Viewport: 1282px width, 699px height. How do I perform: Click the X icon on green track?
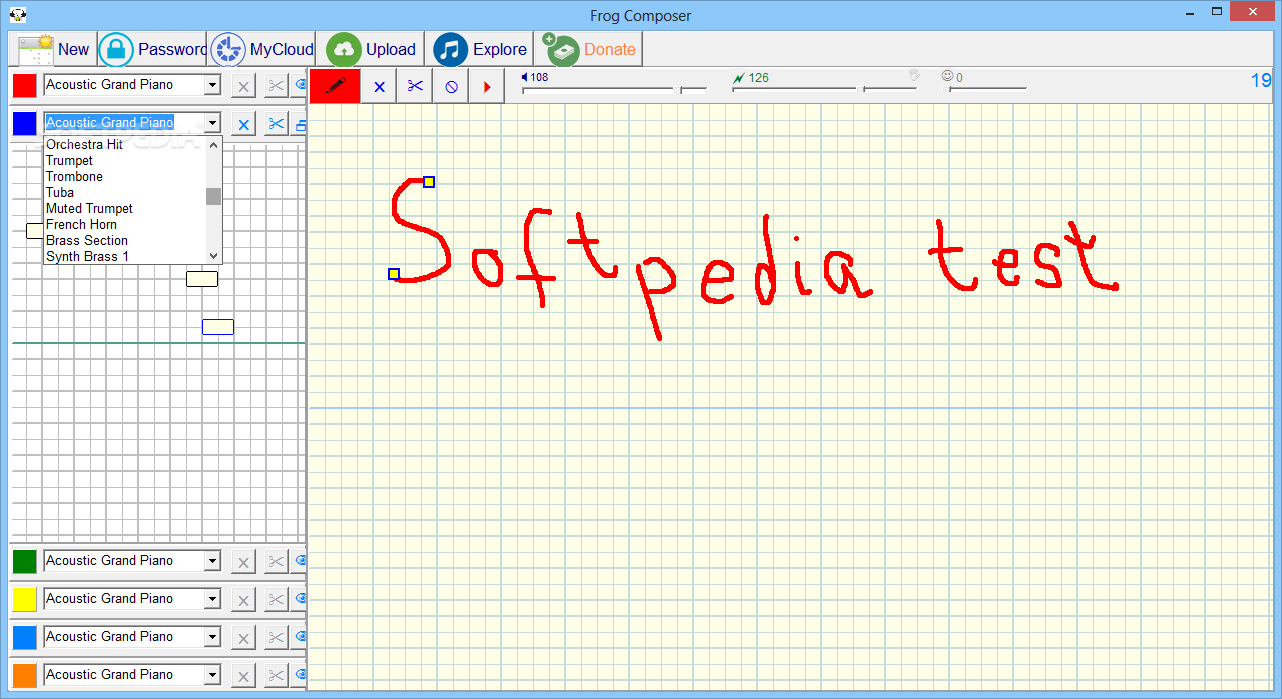[x=243, y=562]
